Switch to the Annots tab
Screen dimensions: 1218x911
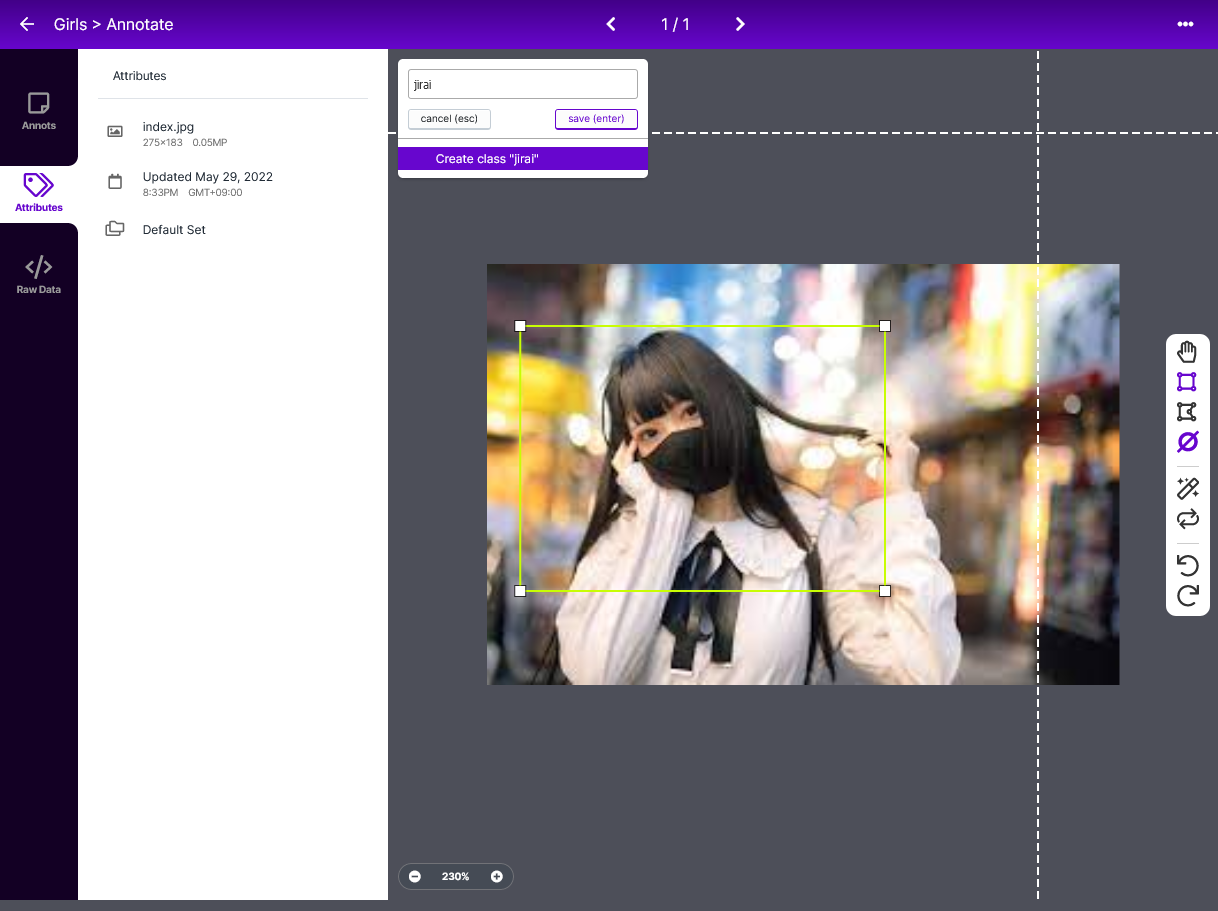(x=39, y=111)
